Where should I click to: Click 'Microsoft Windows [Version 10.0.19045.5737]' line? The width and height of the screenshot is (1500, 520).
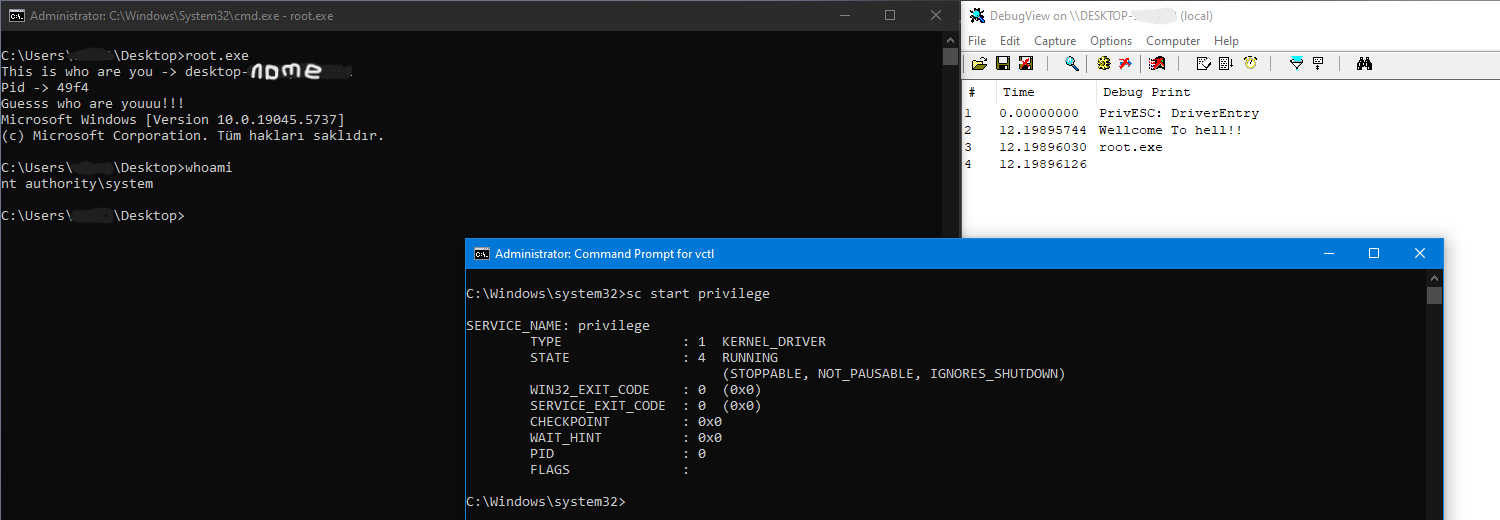(173, 120)
